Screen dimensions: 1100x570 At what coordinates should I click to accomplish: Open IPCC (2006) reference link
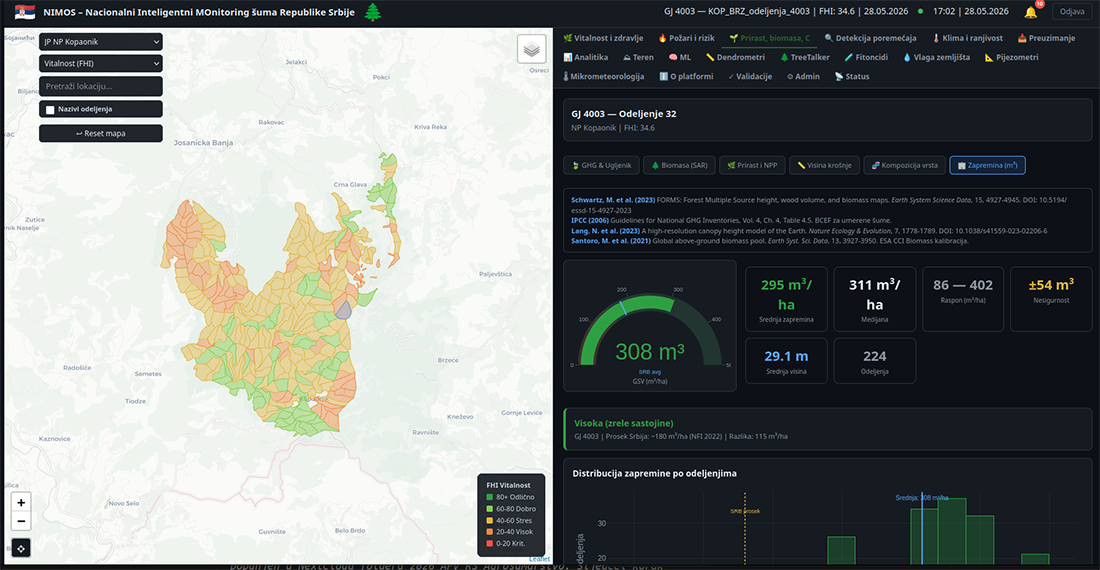point(589,220)
